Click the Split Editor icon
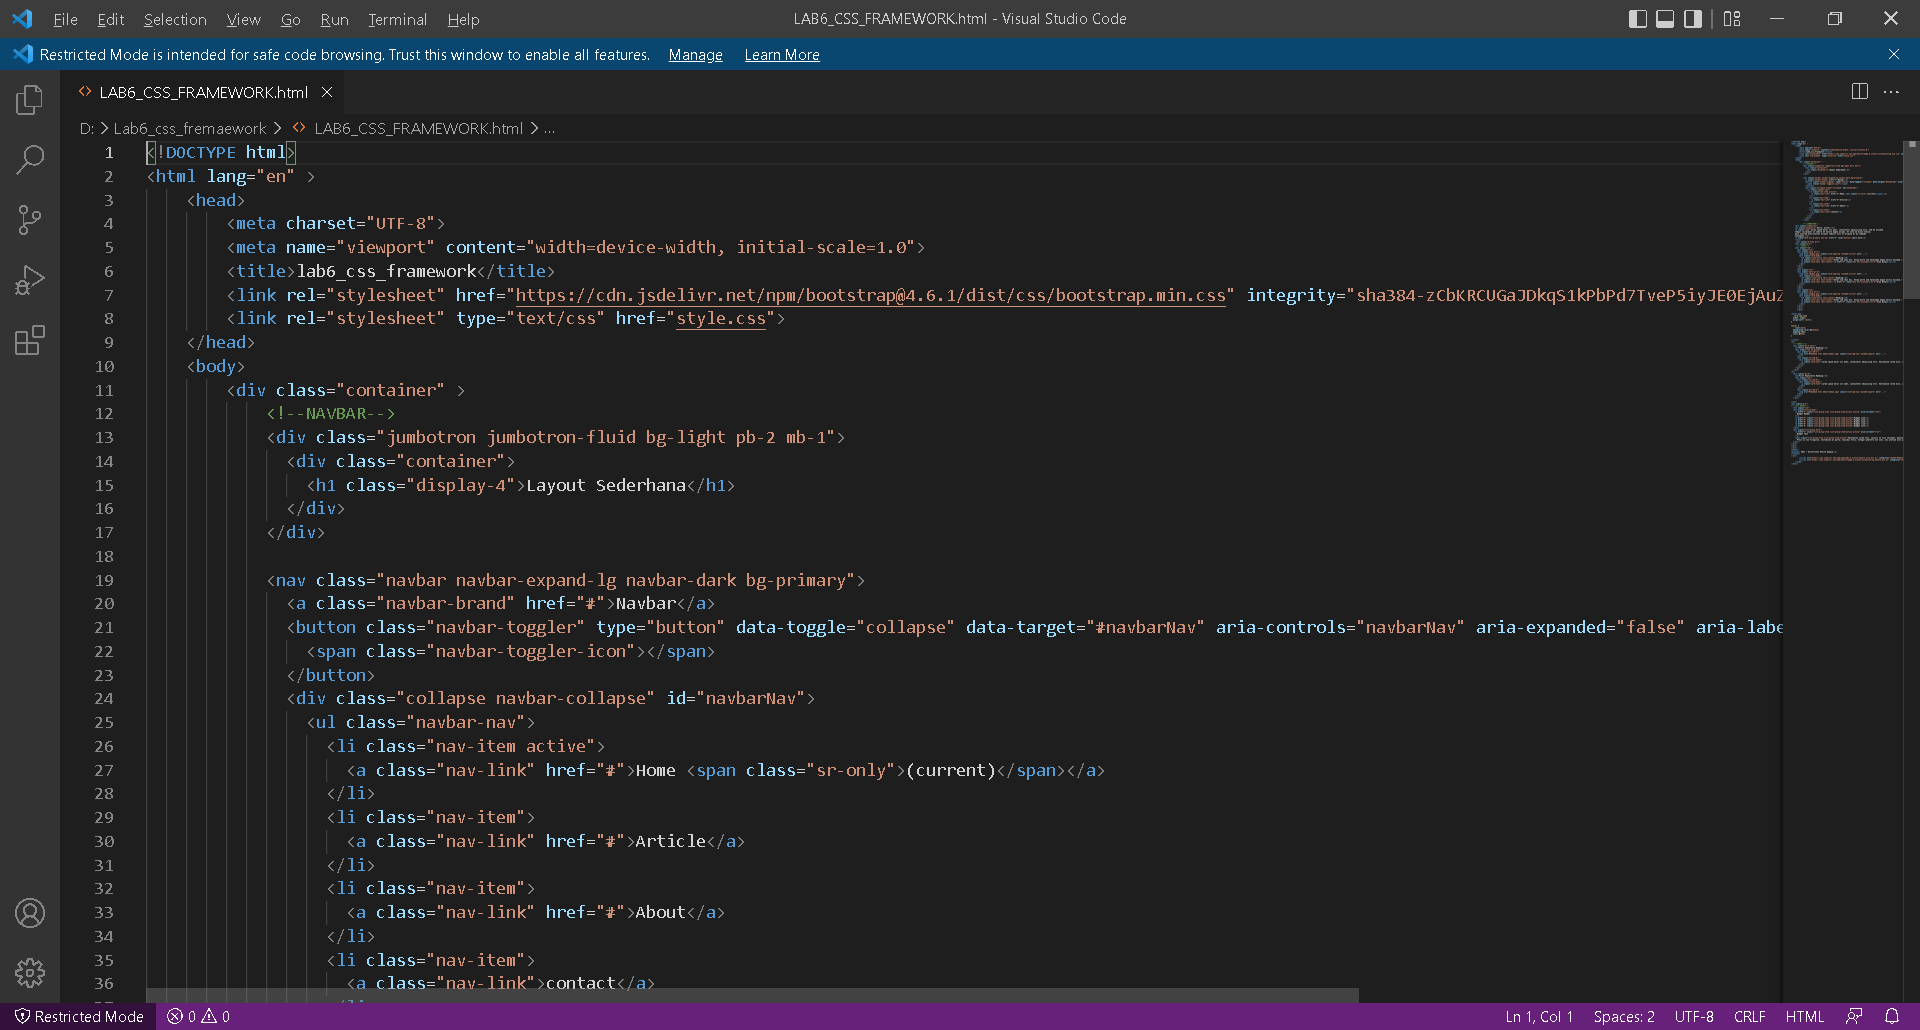Screen dimensions: 1920x1030 coord(1859,91)
